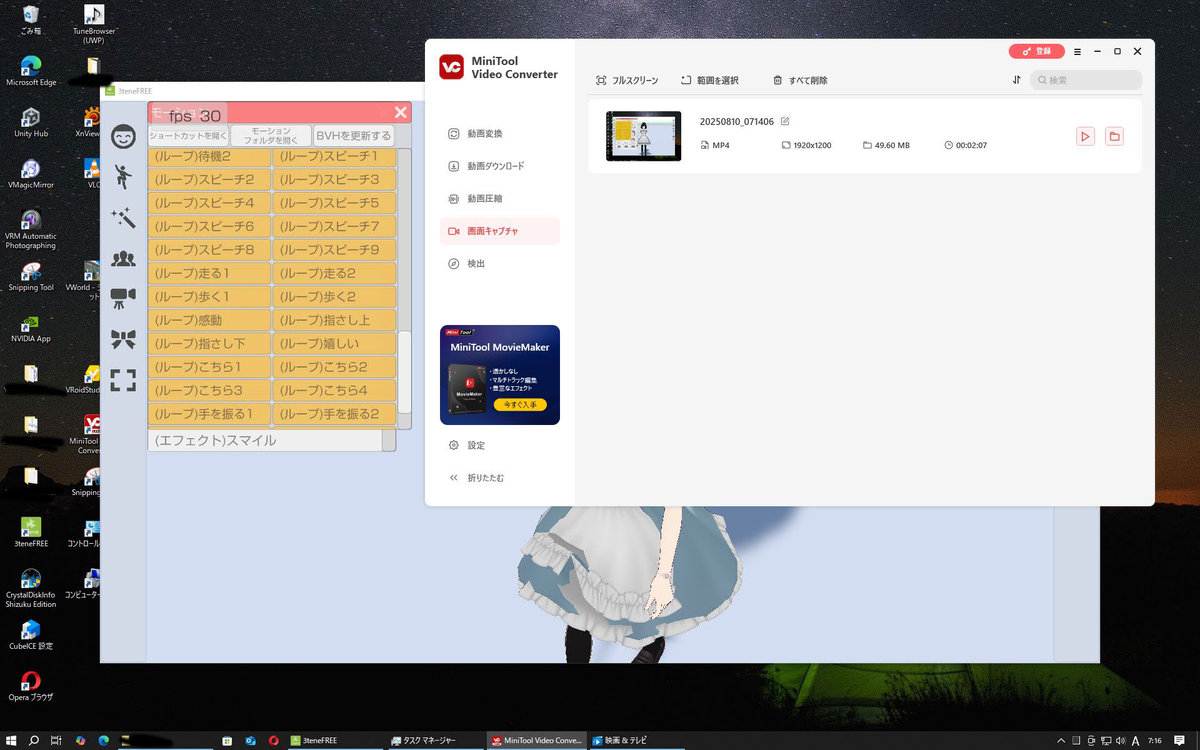The height and width of the screenshot is (750, 1200).
Task: Switch to 映画 & テレビ in taskbar
Action: coord(635,741)
